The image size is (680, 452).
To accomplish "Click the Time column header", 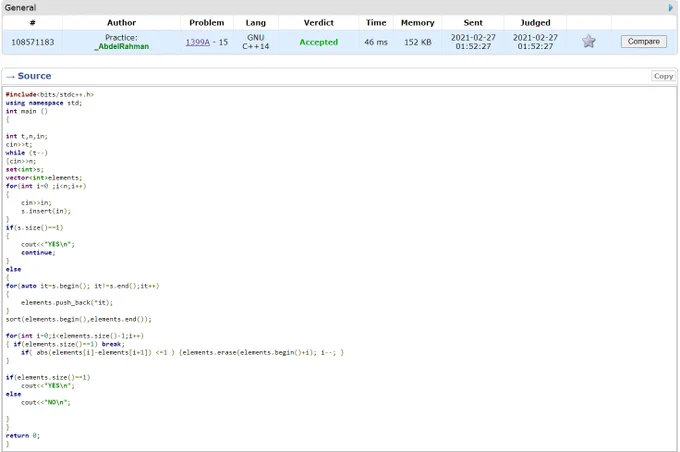I will (x=376, y=23).
